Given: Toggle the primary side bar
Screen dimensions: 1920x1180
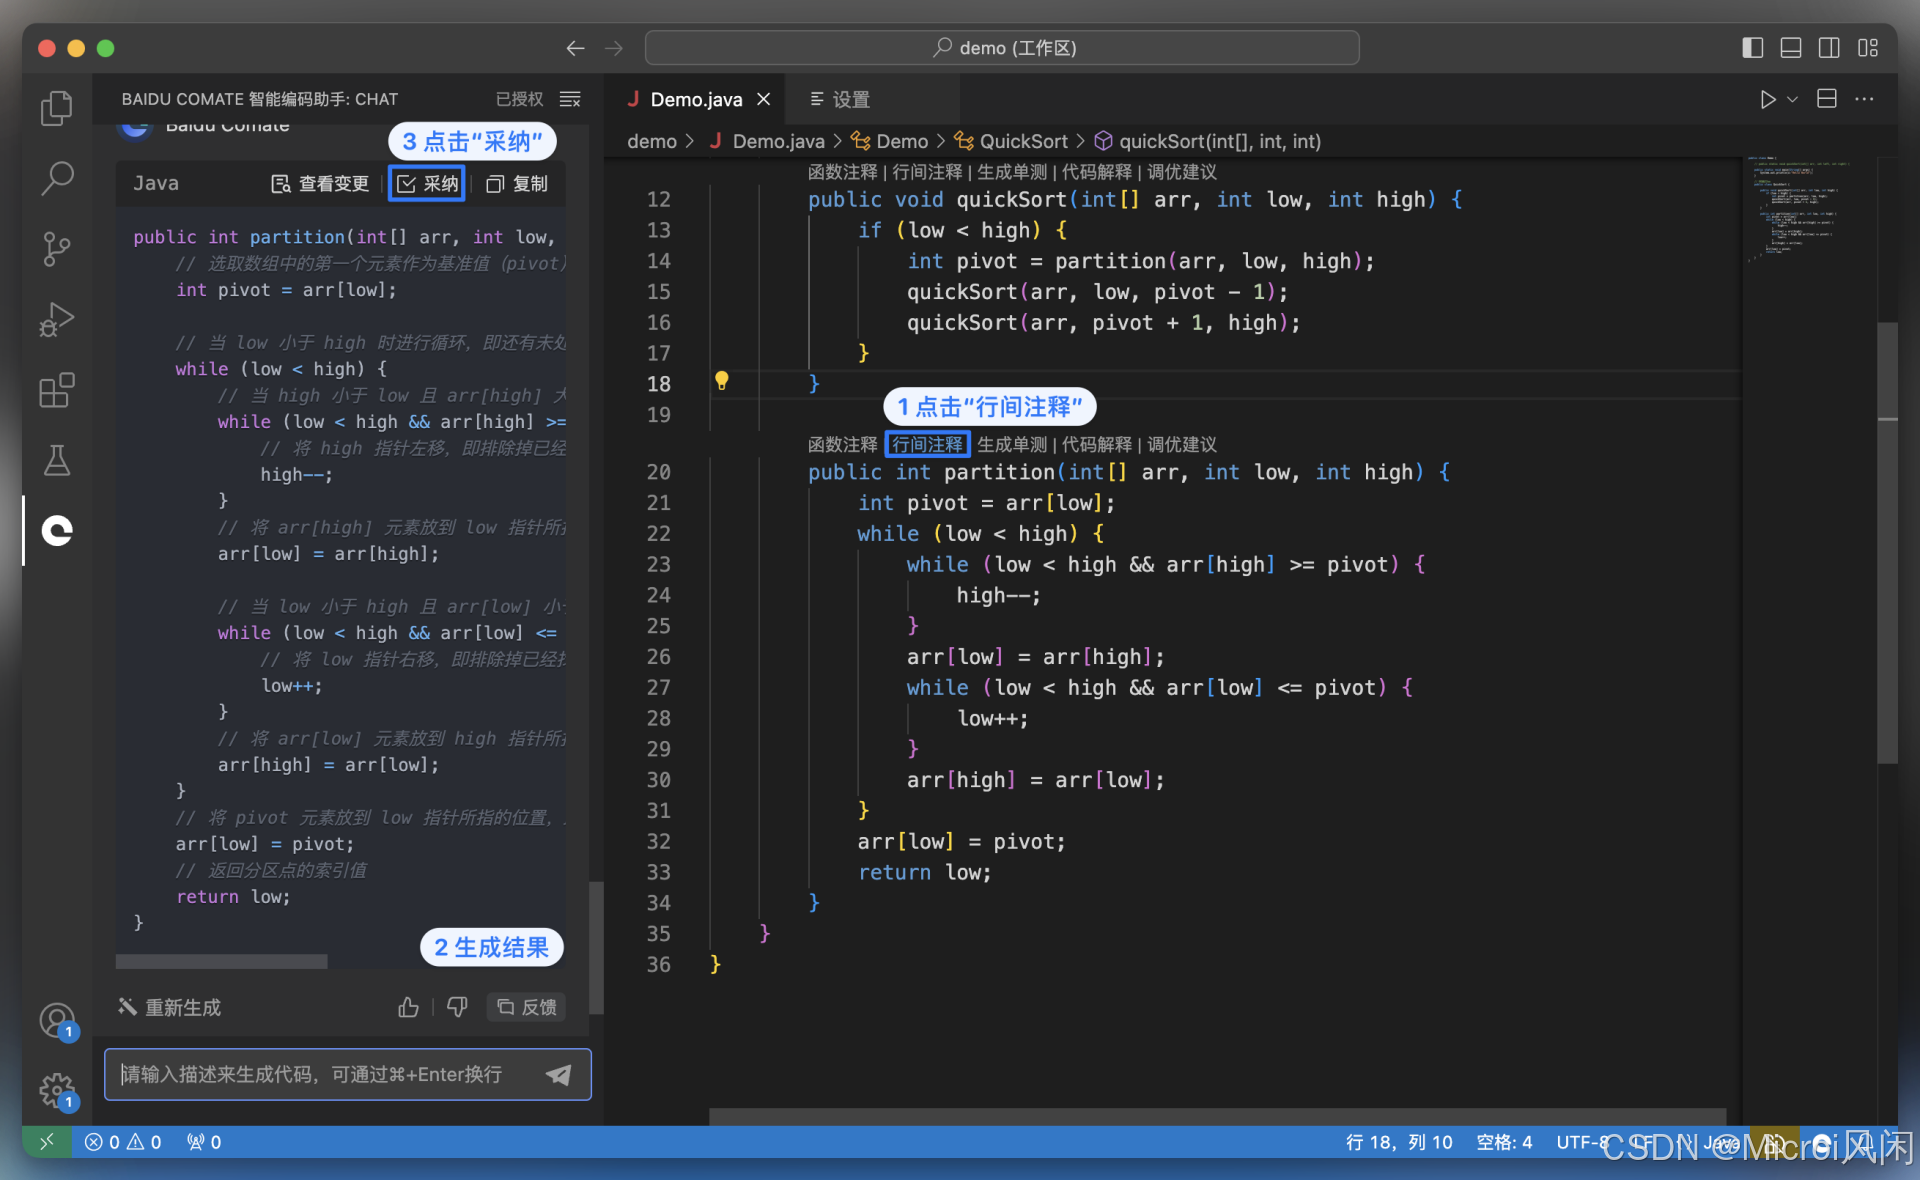Looking at the screenshot, I should coord(1752,48).
